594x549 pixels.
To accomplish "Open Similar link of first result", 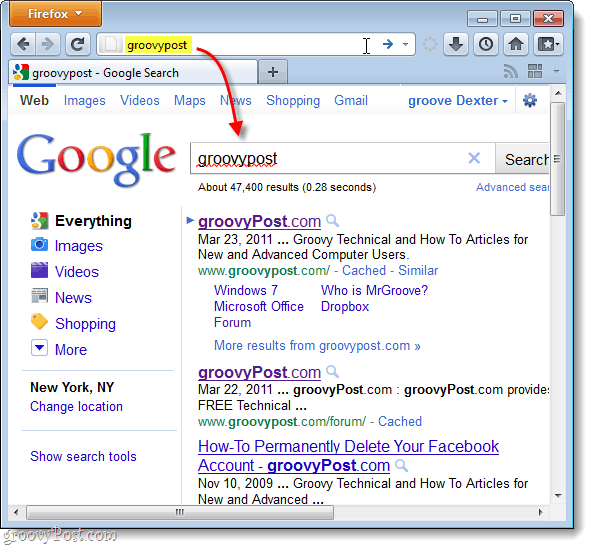I will click(418, 270).
